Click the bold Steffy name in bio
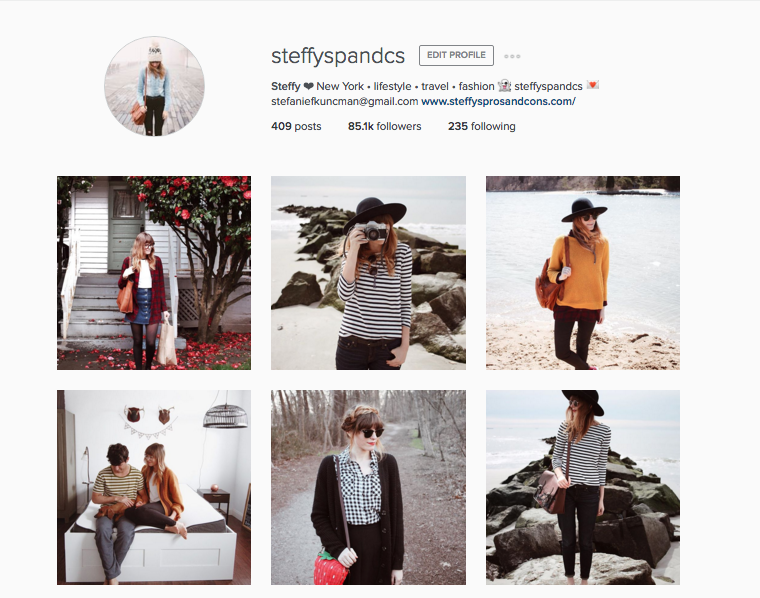760x598 pixels. [286, 86]
